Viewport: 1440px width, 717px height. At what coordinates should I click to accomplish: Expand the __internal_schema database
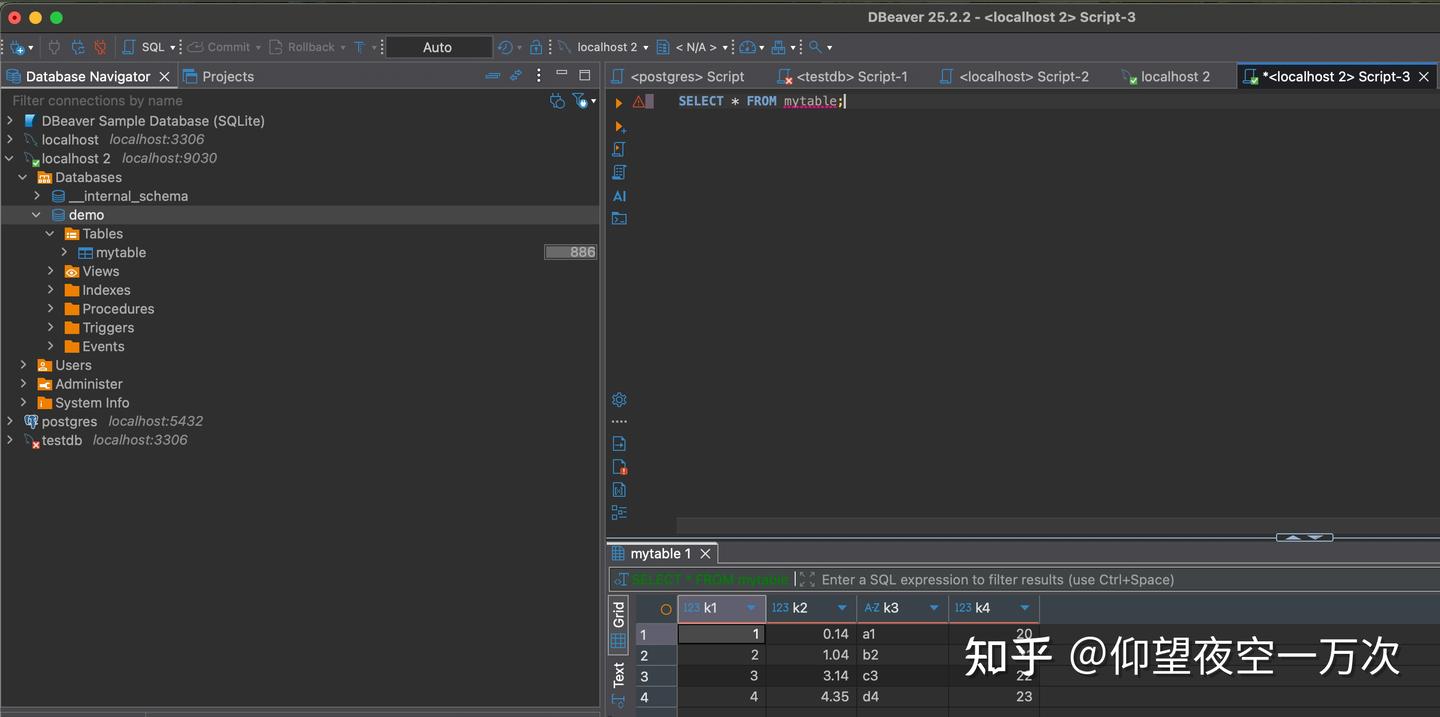click(x=37, y=196)
